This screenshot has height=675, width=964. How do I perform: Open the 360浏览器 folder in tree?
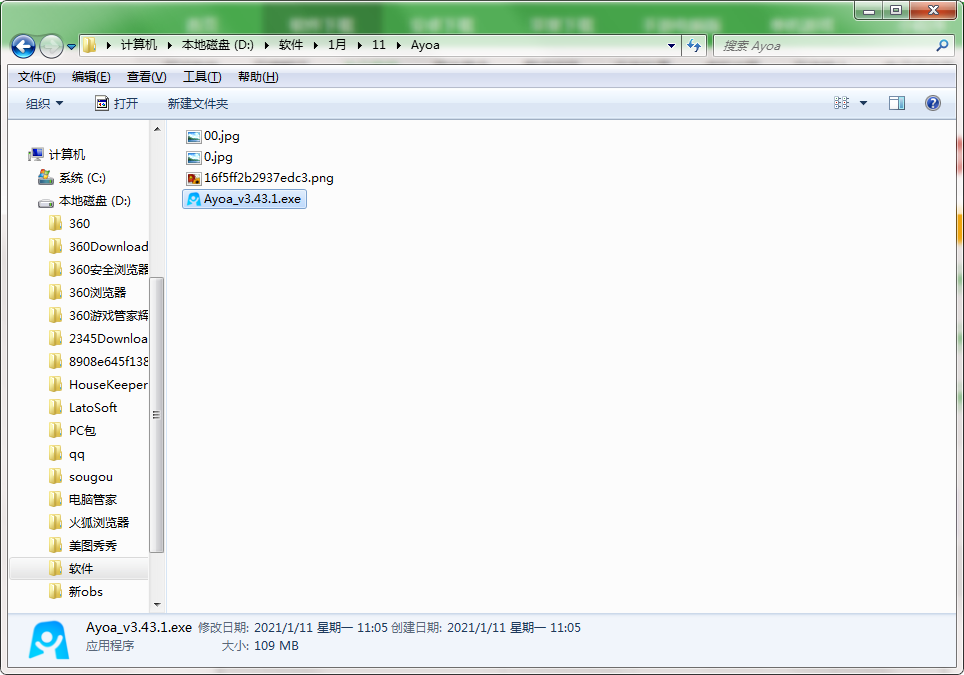pyautogui.click(x=87, y=293)
